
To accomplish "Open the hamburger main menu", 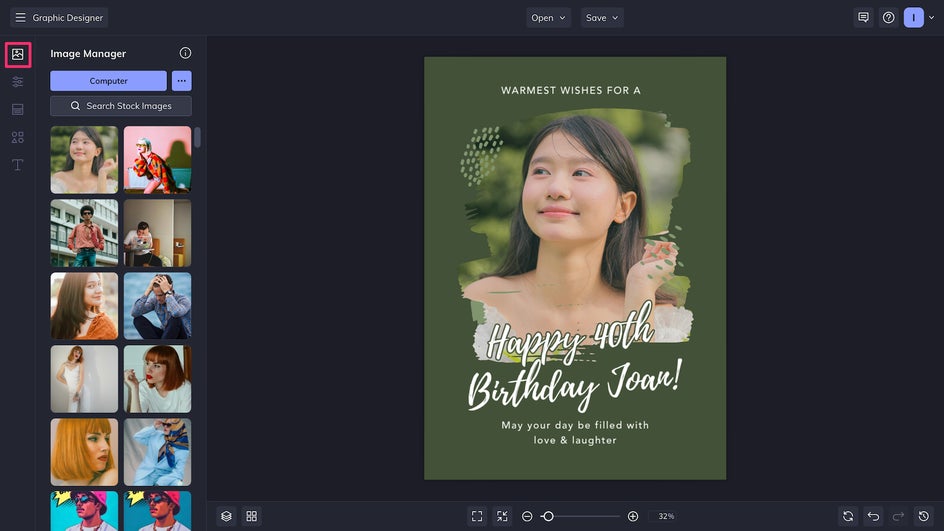I will pyautogui.click(x=20, y=17).
